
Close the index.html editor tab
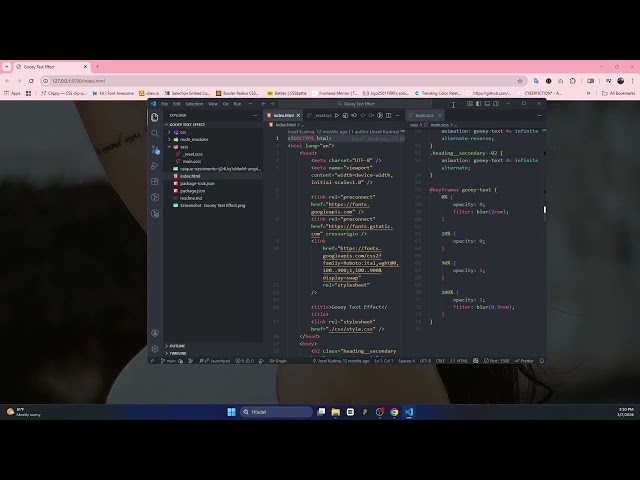(x=298, y=116)
